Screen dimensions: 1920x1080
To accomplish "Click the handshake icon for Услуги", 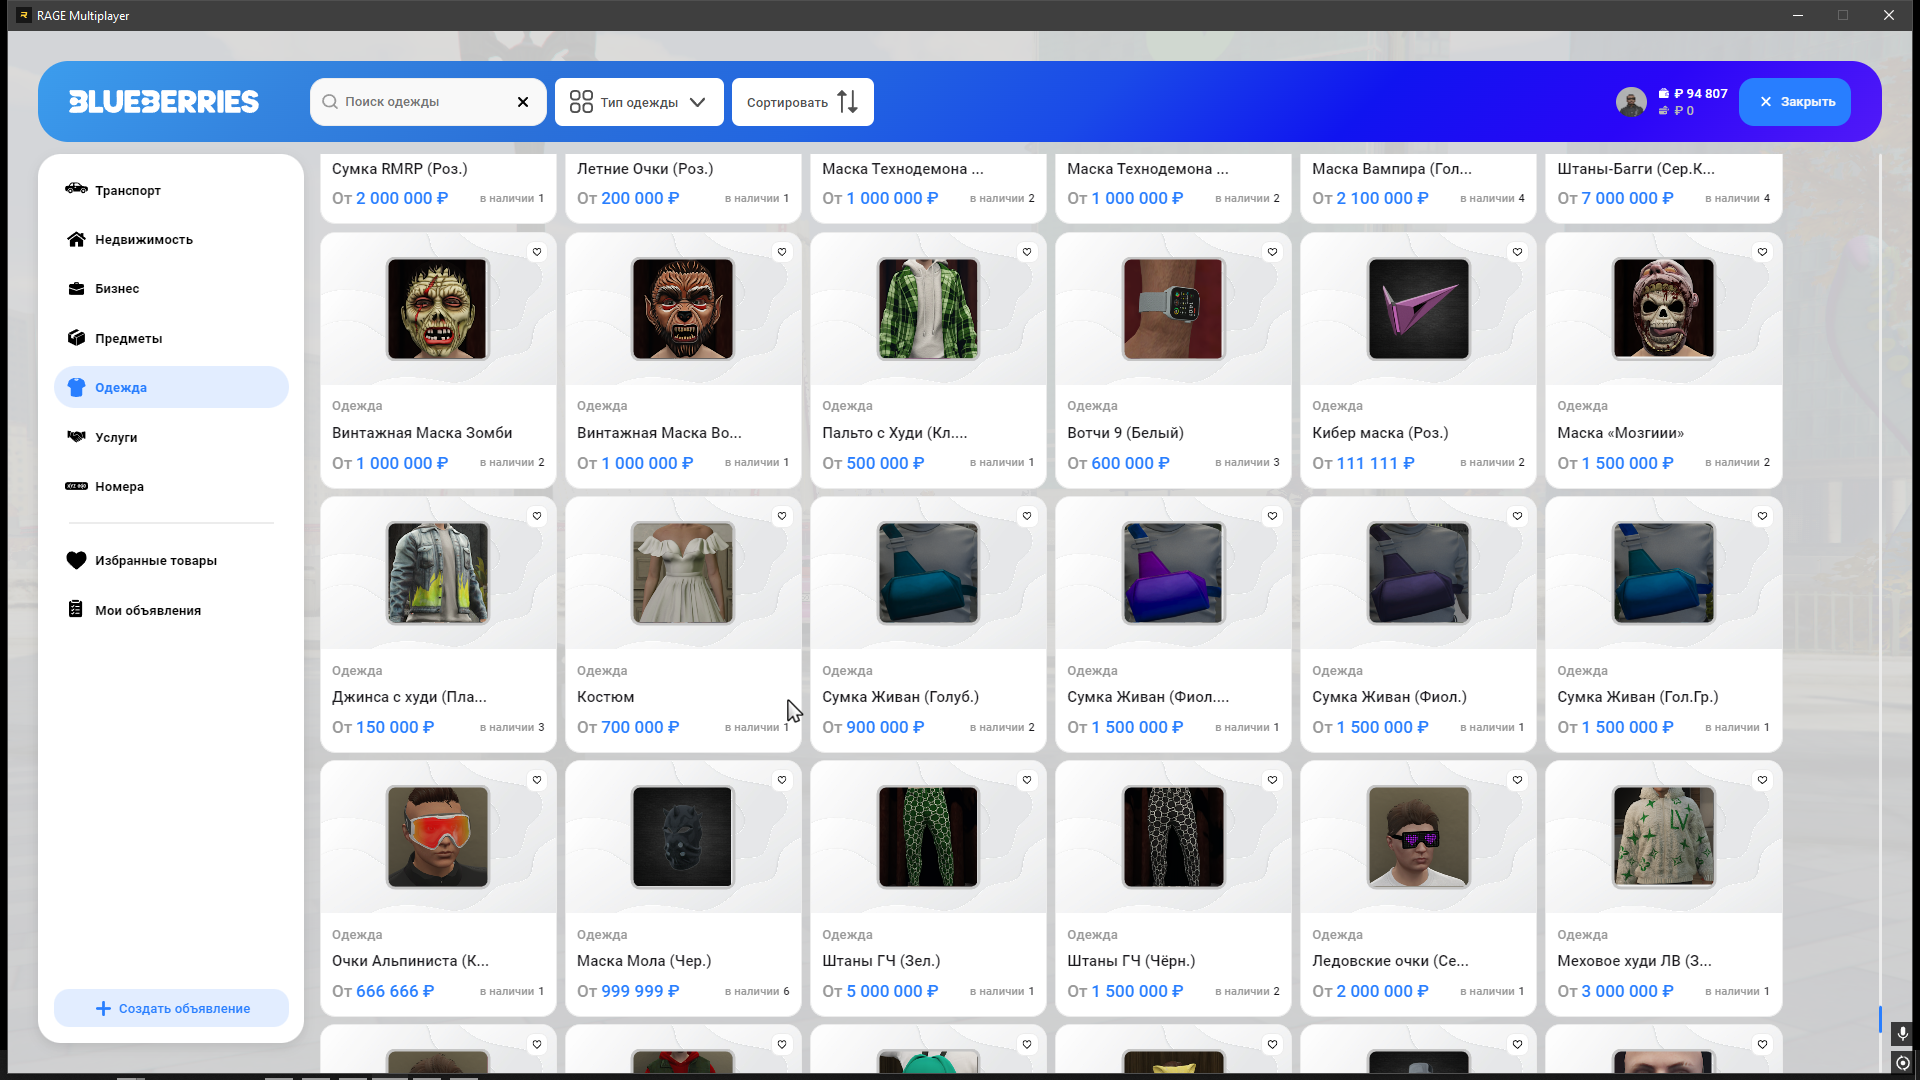I will [76, 437].
